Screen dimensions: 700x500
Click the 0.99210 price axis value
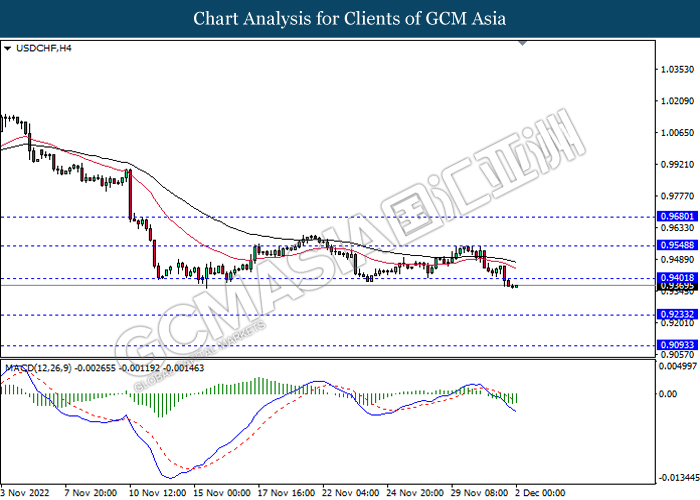(678, 164)
